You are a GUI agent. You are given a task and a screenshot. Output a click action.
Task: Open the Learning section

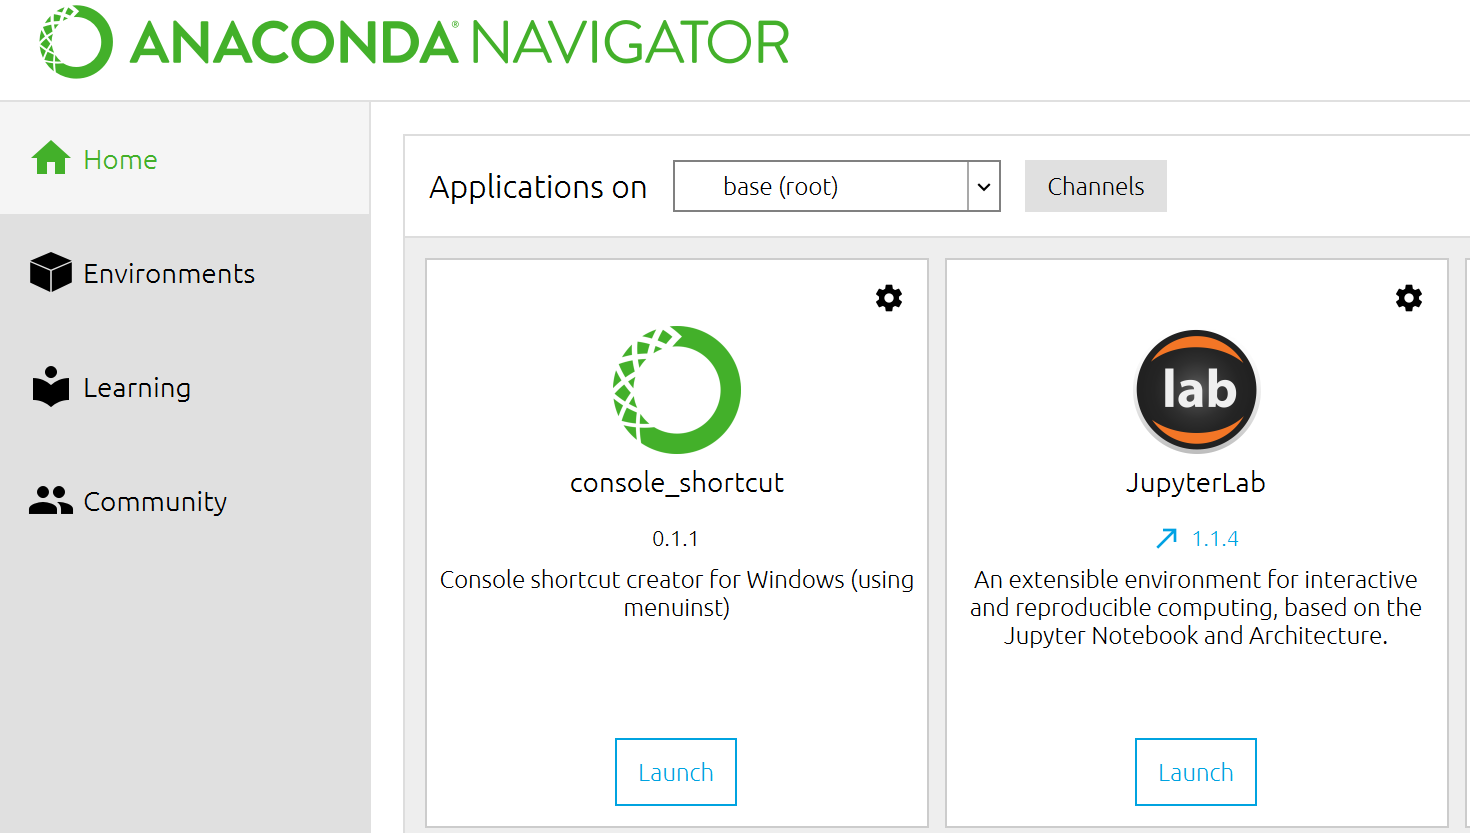tap(137, 388)
